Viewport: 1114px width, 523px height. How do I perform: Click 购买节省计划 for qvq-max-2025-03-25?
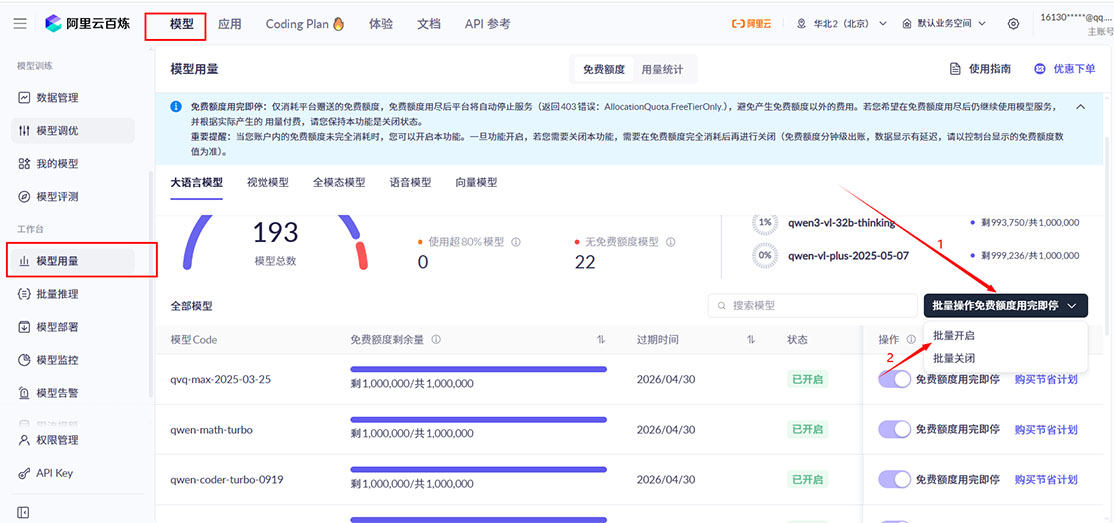point(1046,379)
